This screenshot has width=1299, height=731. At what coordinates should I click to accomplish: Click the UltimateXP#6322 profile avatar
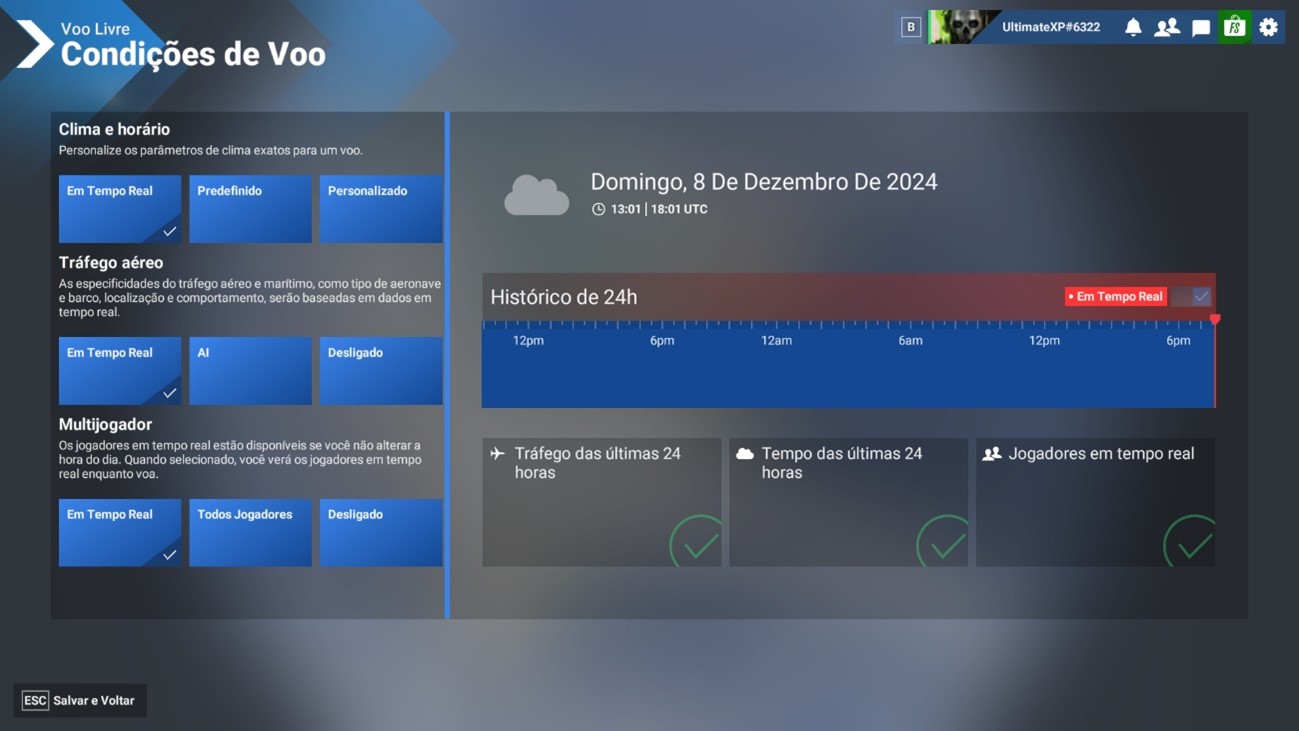963,27
